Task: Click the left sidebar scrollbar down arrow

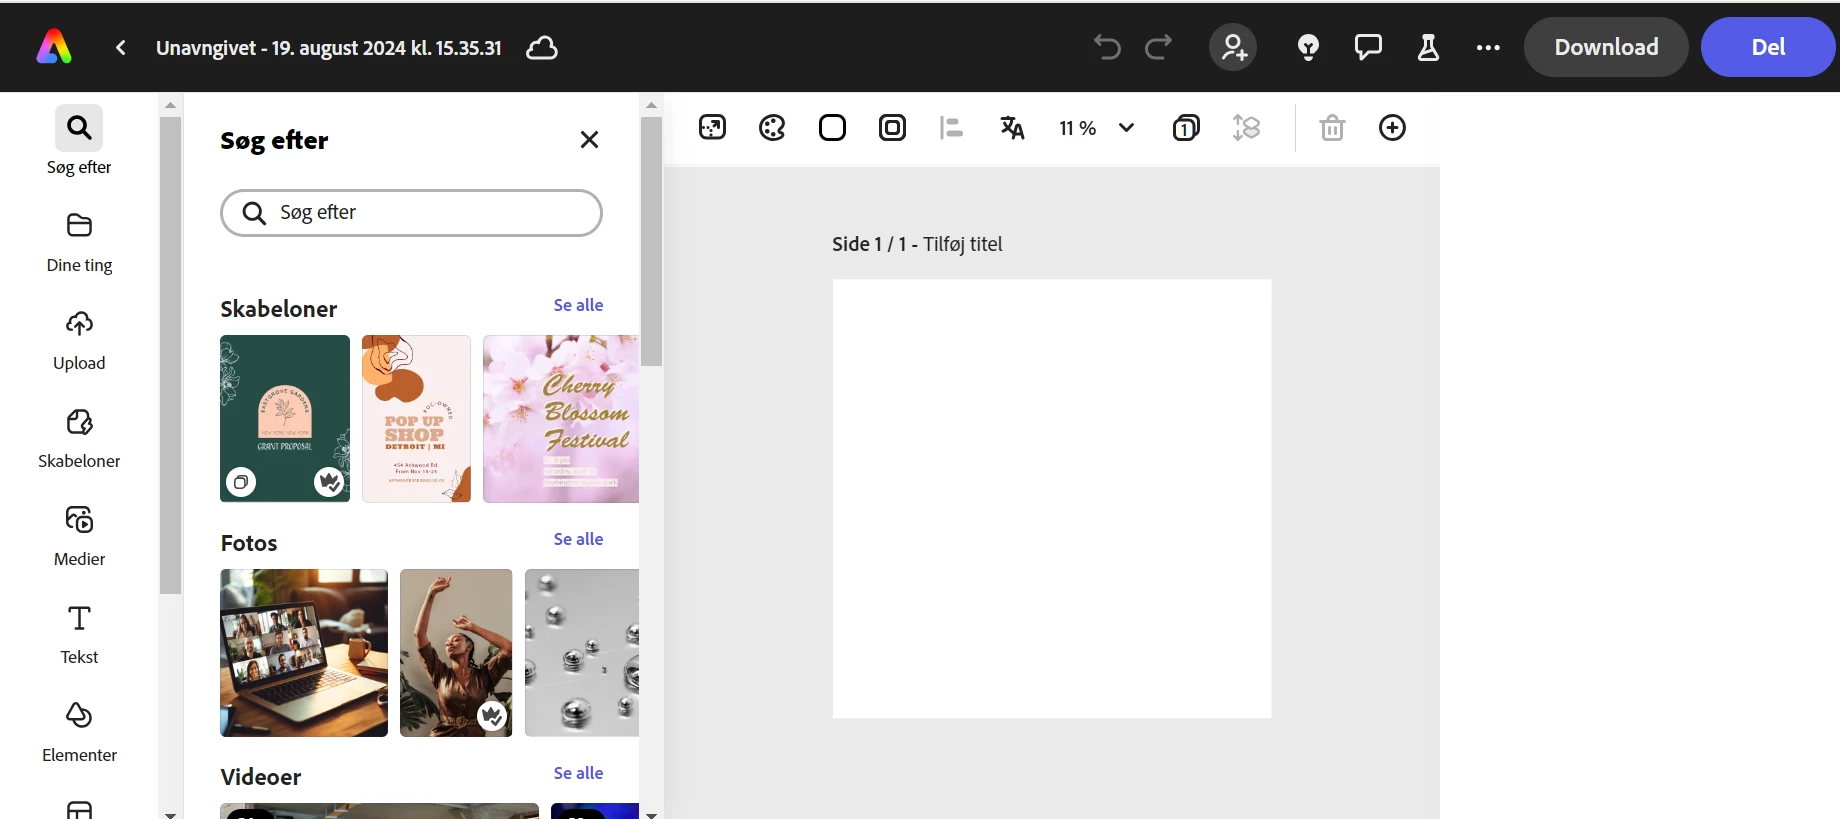Action: coord(170,813)
